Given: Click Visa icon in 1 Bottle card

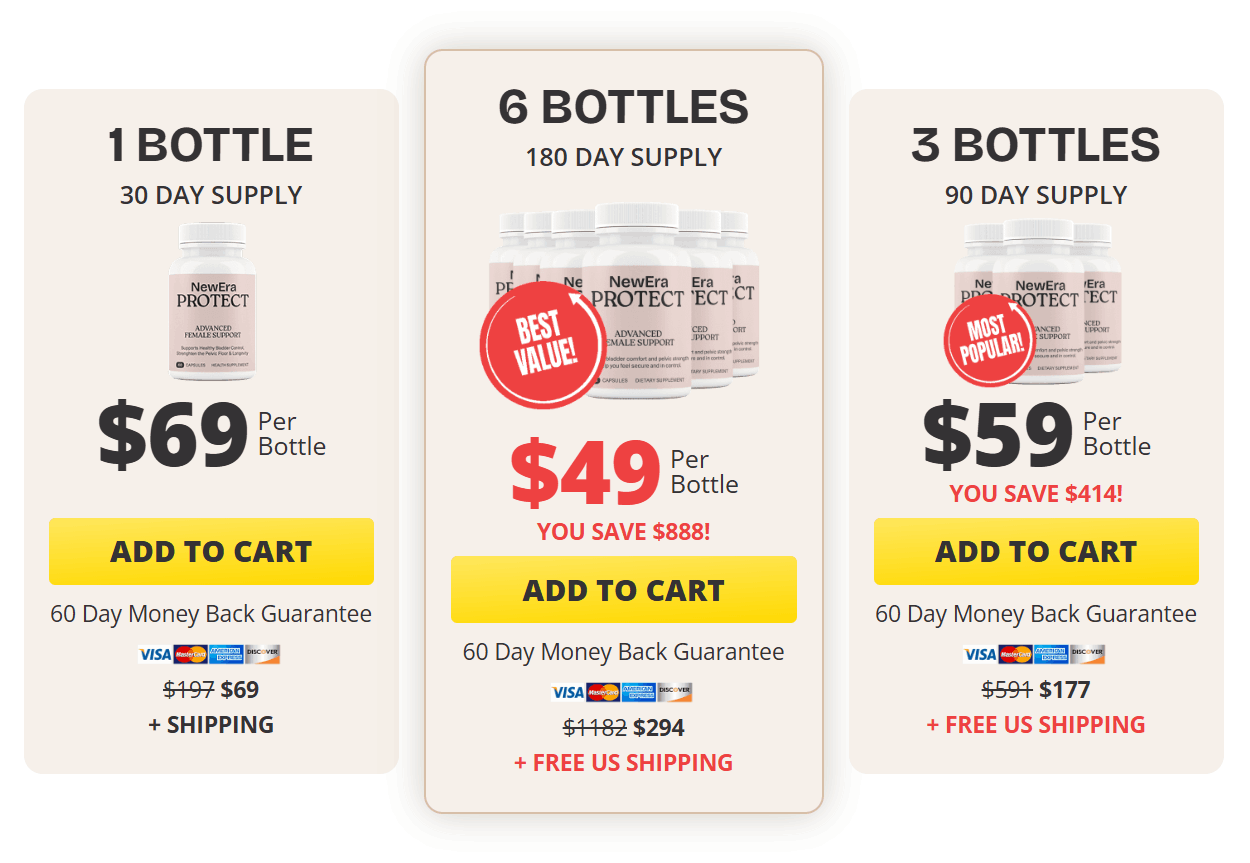Looking at the screenshot, I should [155, 654].
